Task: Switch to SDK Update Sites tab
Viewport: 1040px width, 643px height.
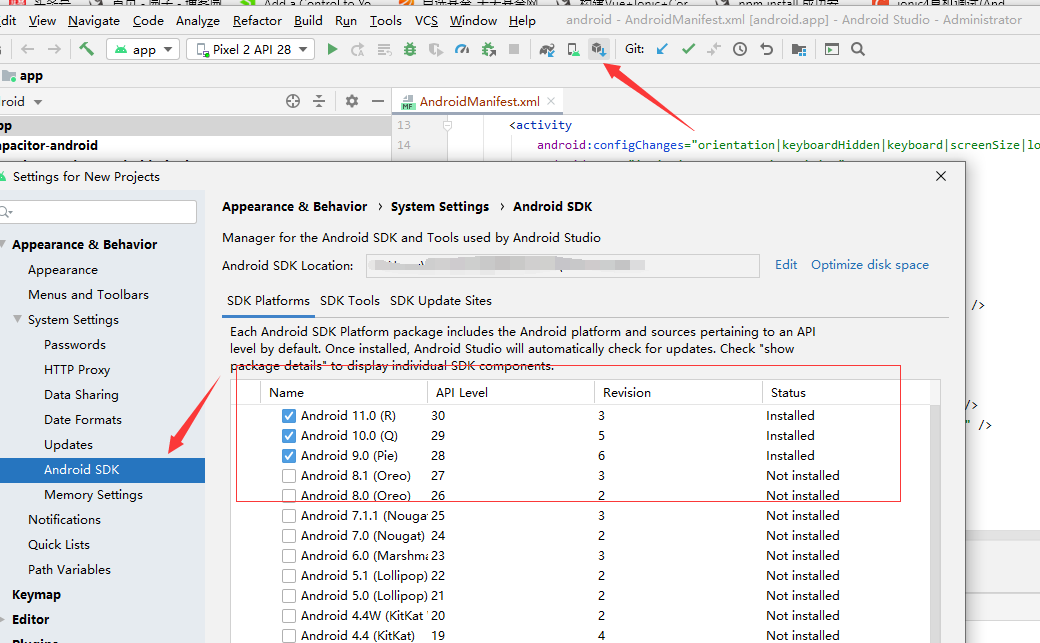Action: pos(441,301)
